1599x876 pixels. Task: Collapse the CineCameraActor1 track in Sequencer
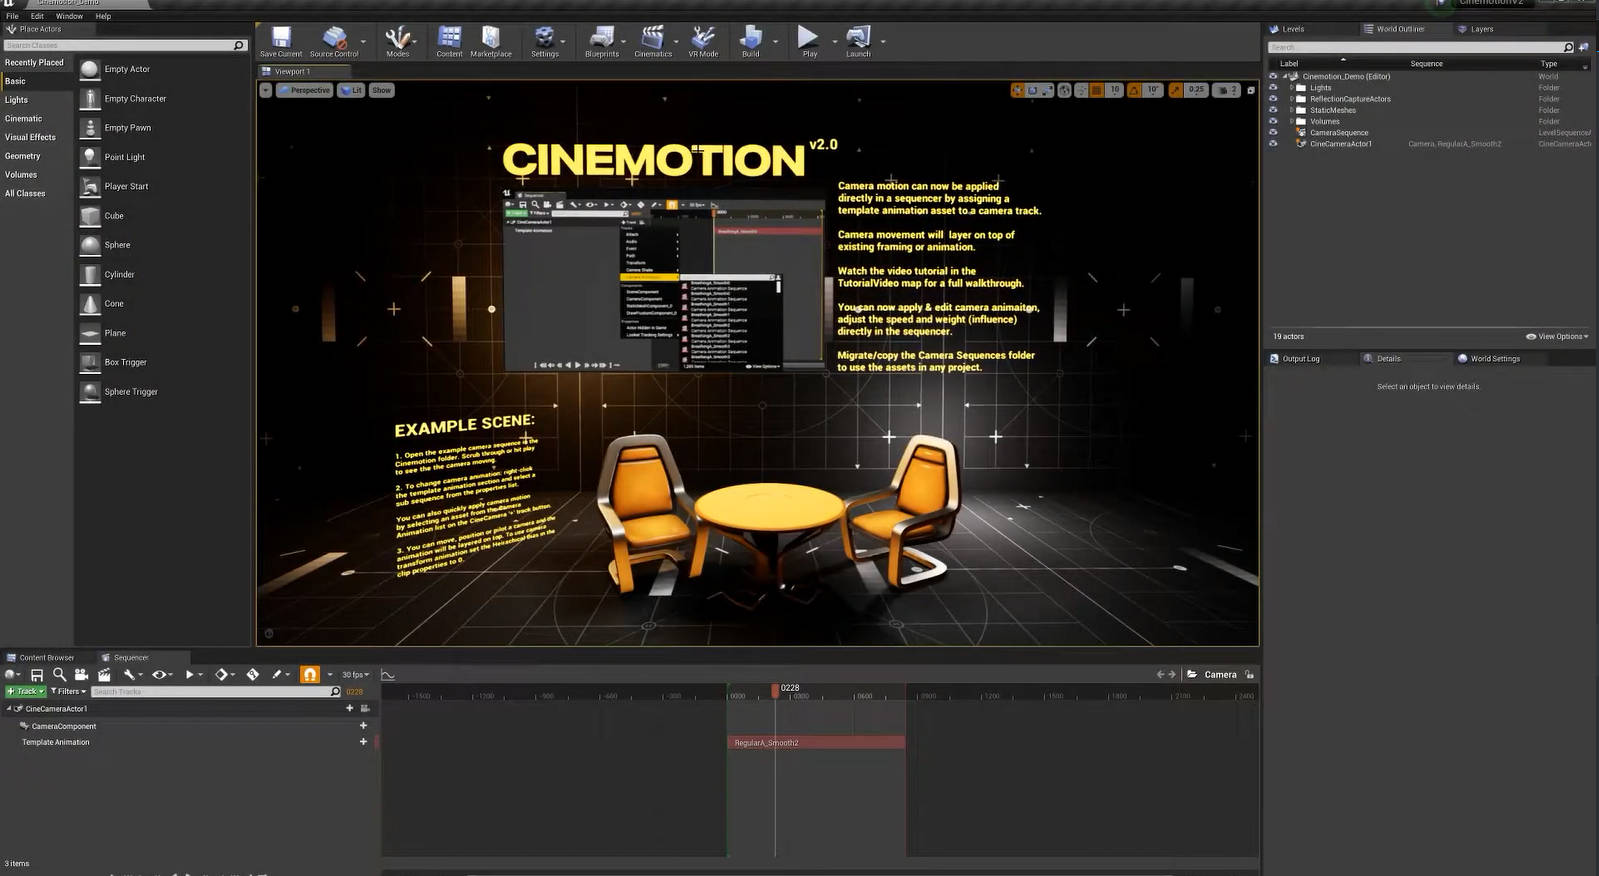tap(9, 708)
